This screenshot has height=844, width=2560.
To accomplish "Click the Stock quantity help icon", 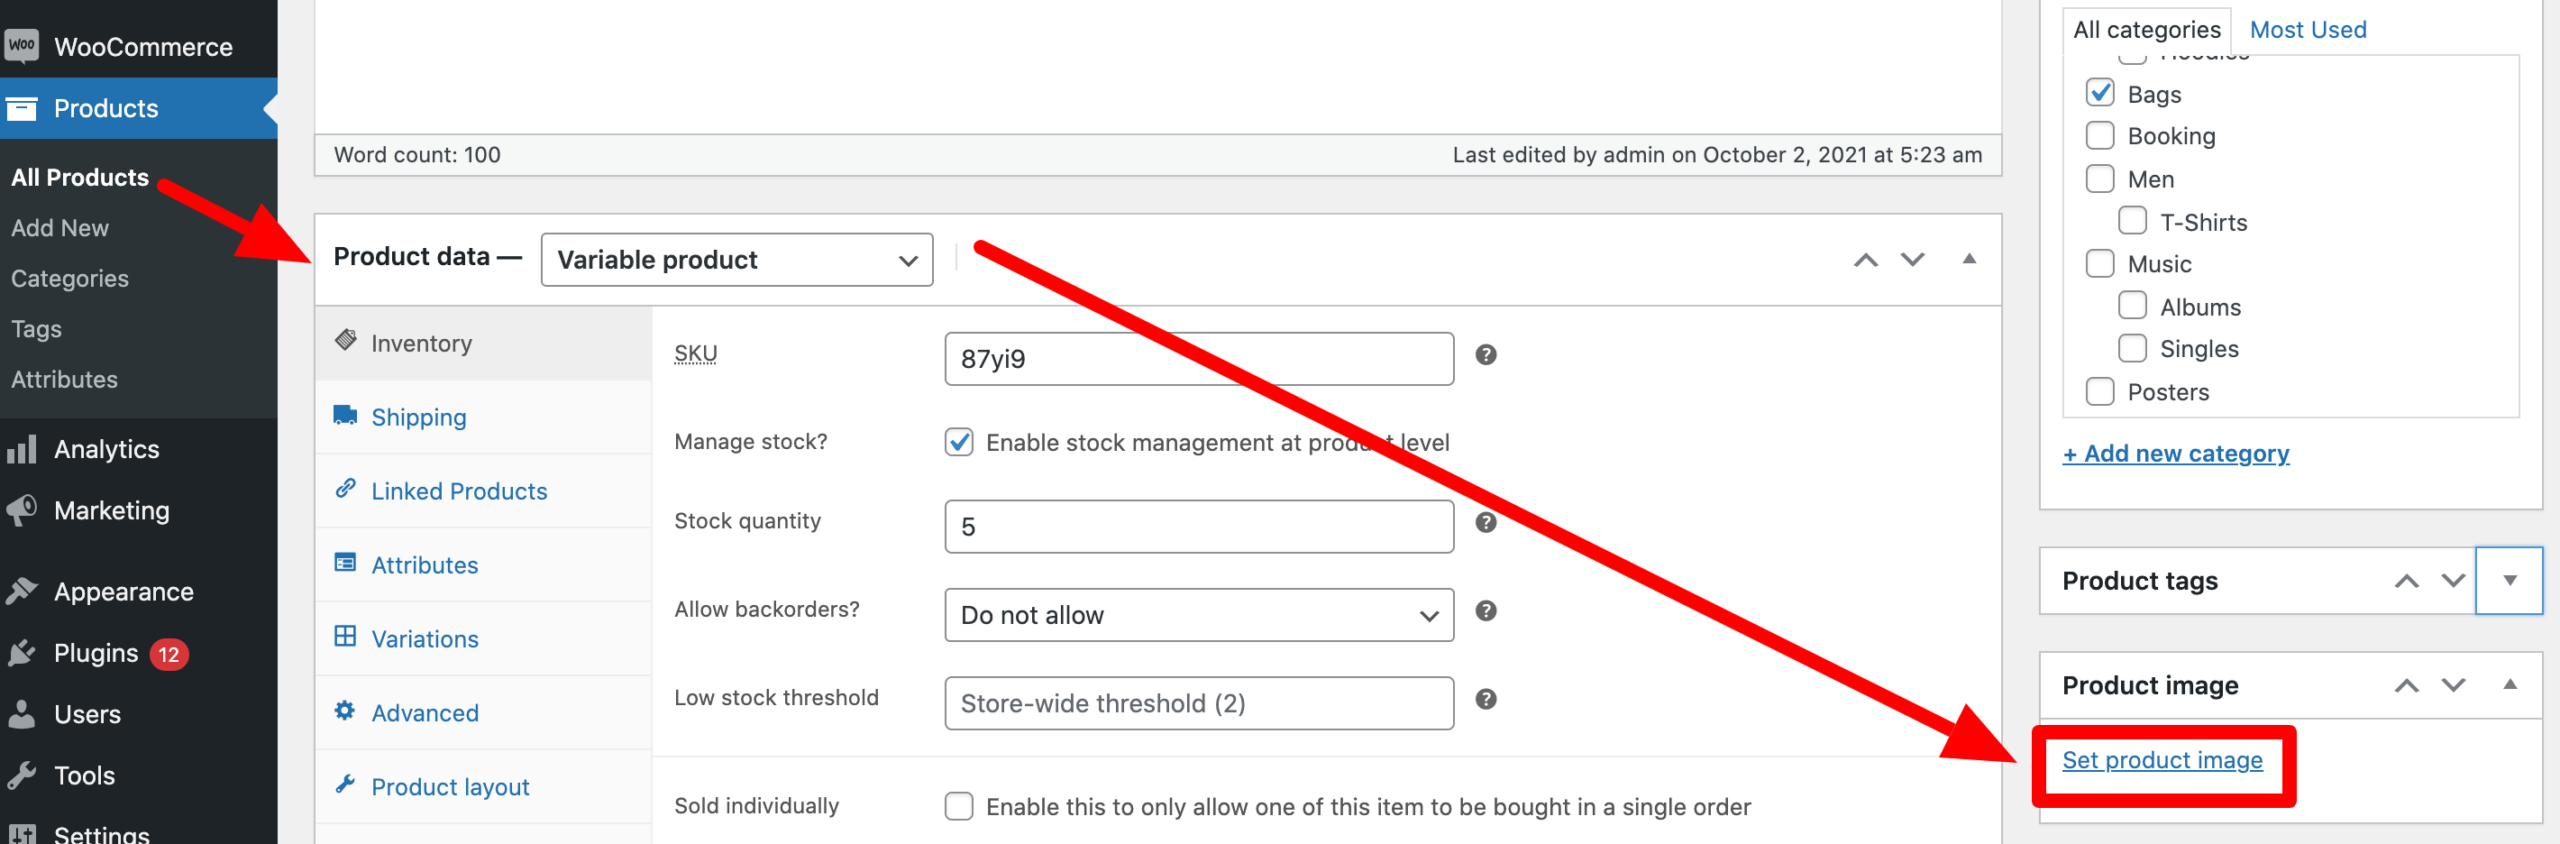I will (x=1486, y=522).
